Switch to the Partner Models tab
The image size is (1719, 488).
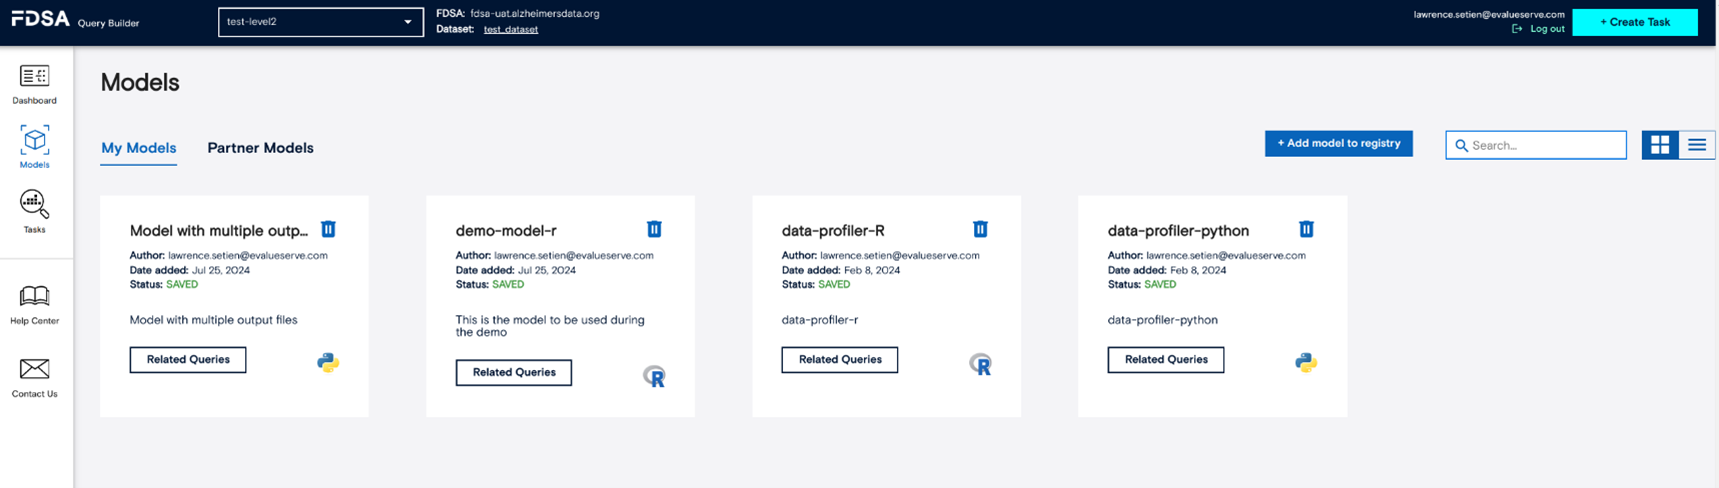coord(260,148)
